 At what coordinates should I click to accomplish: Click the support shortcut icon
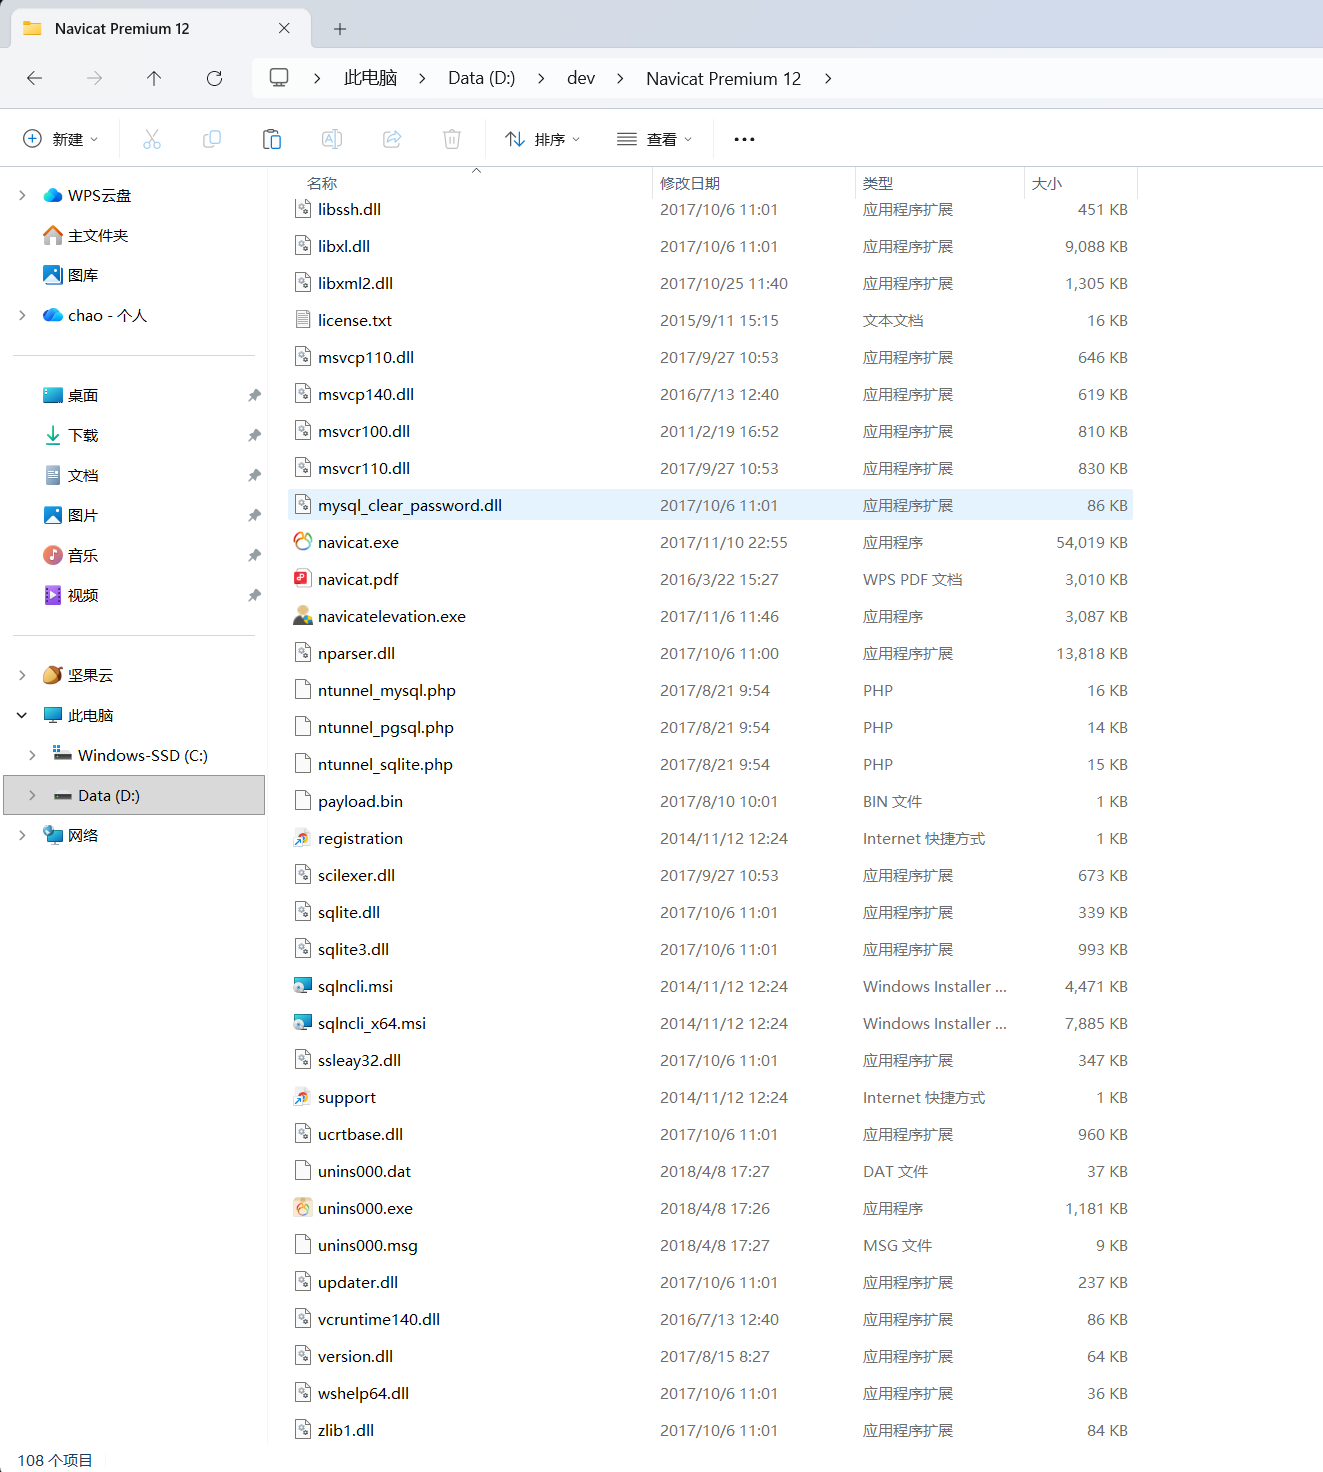[x=303, y=1097]
